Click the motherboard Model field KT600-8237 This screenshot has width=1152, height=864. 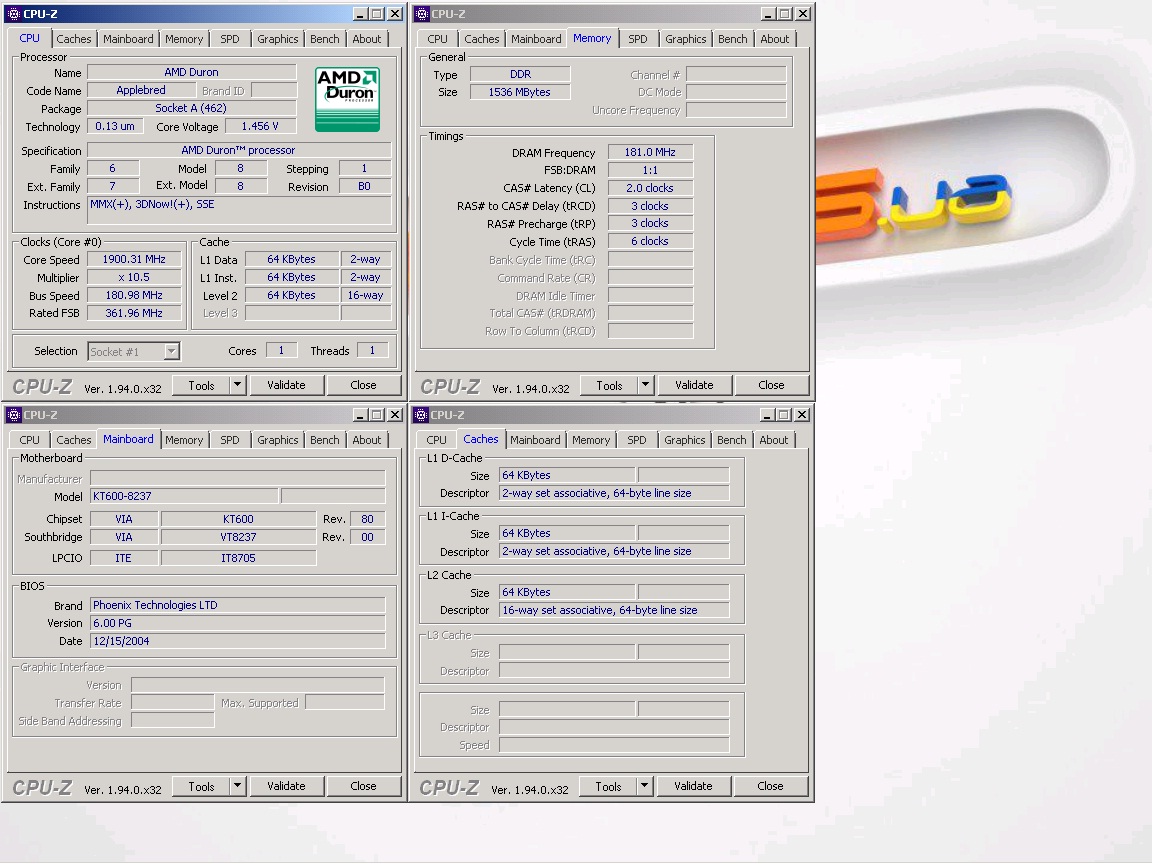(184, 496)
